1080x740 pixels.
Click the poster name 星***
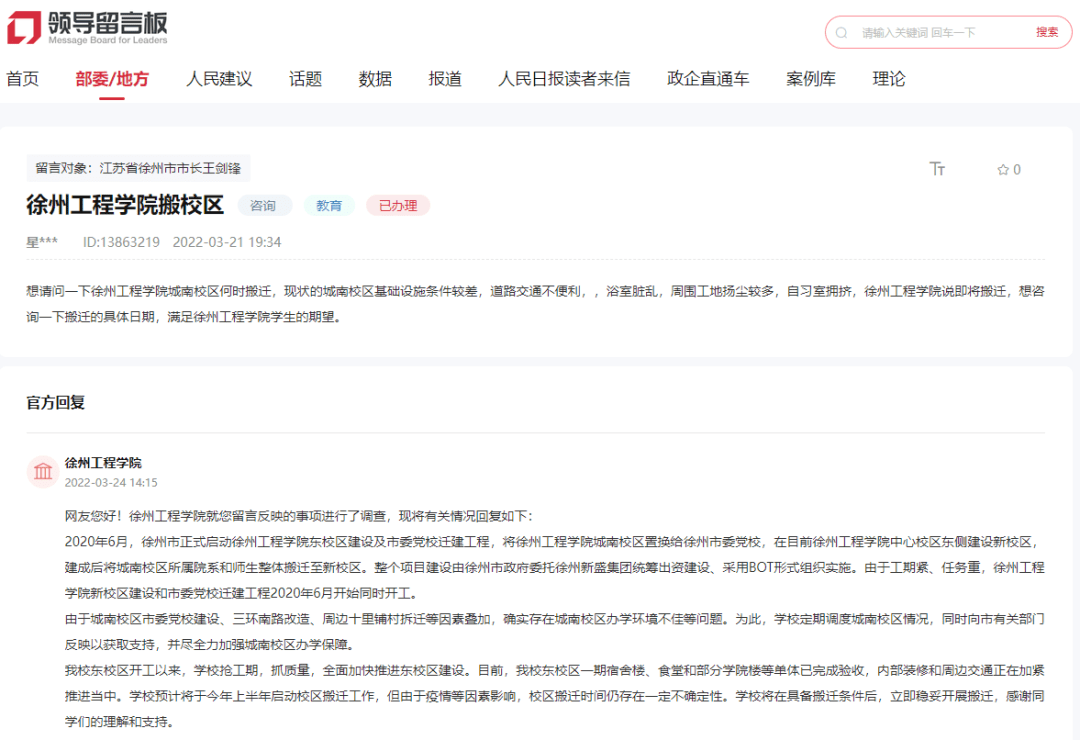coord(42,242)
